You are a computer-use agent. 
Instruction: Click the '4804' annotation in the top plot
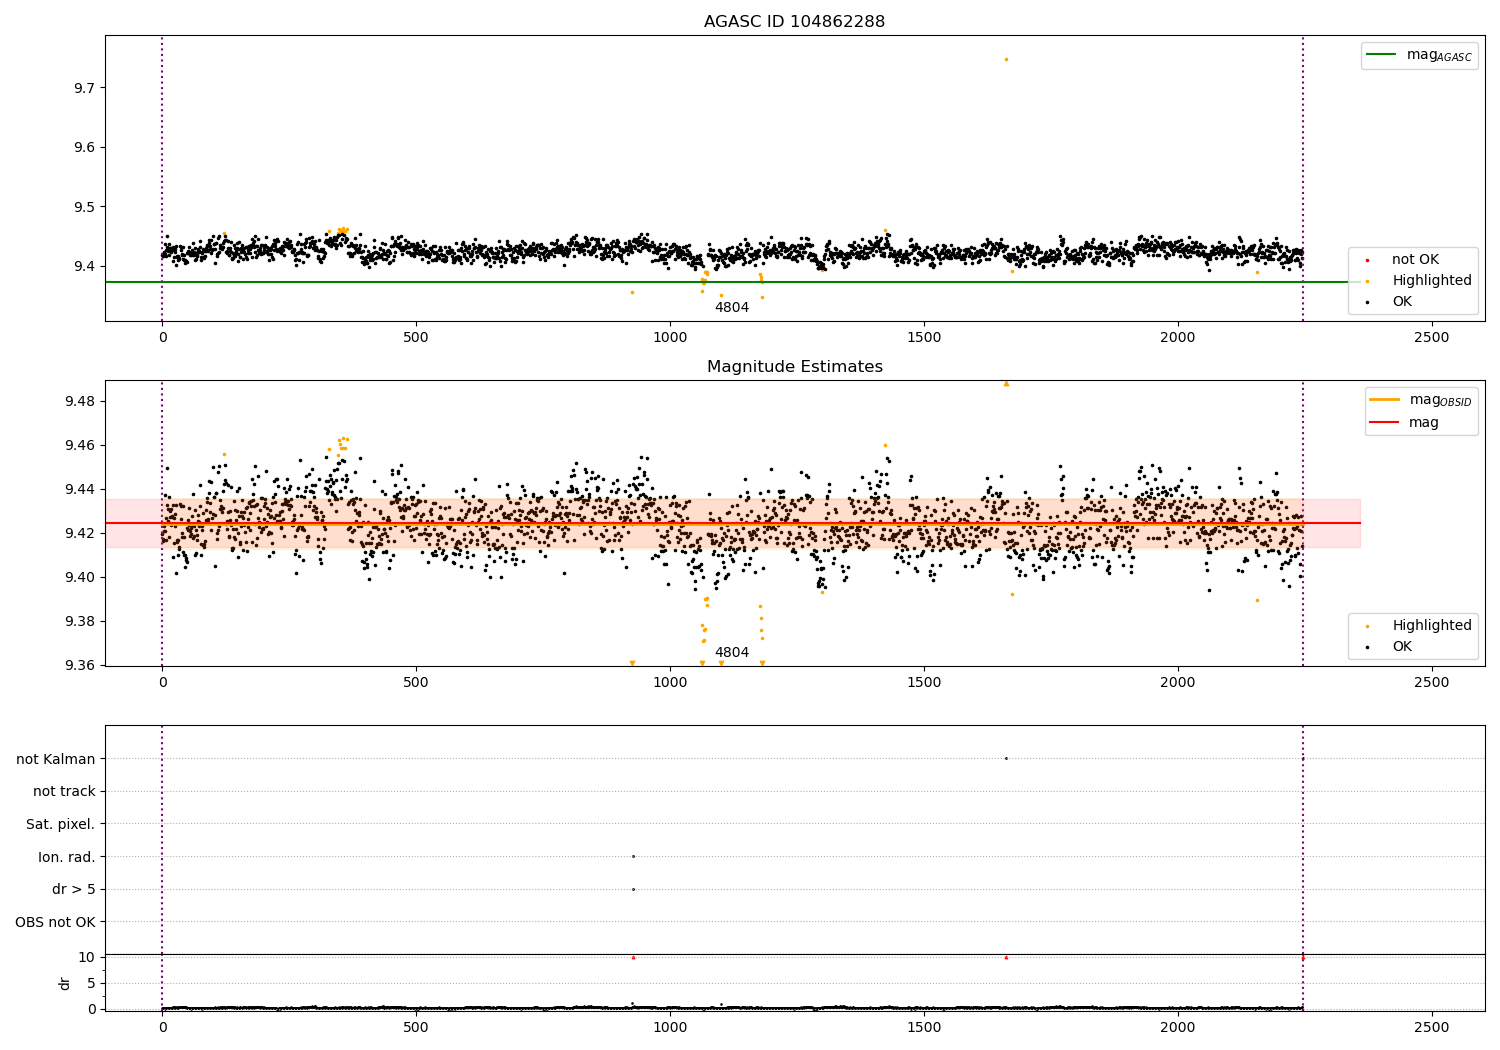pos(732,308)
